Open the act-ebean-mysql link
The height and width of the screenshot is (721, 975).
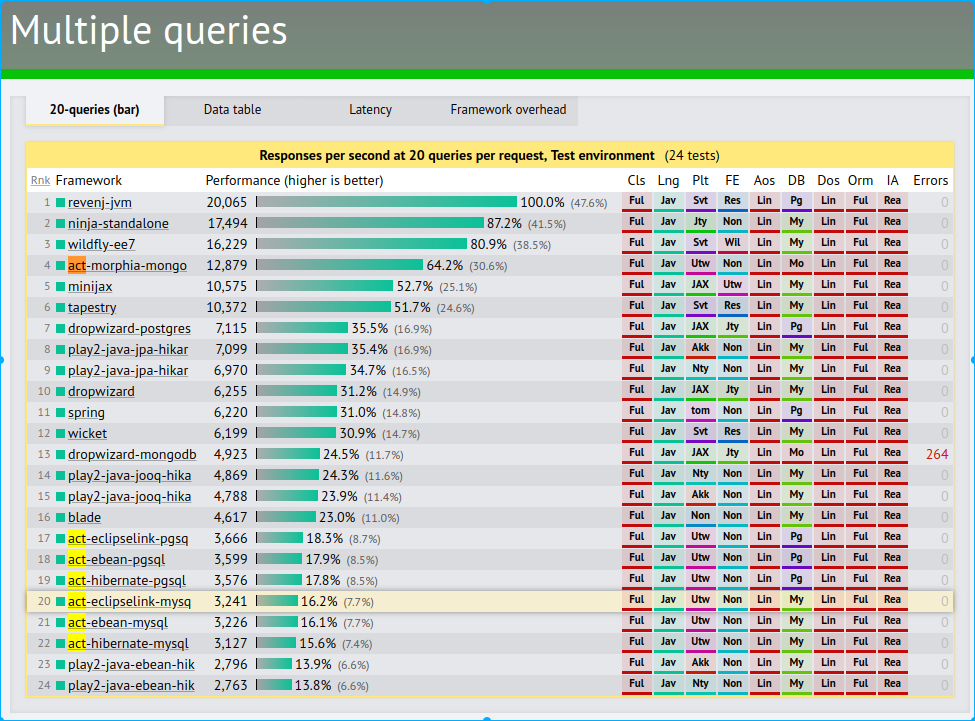click(118, 623)
